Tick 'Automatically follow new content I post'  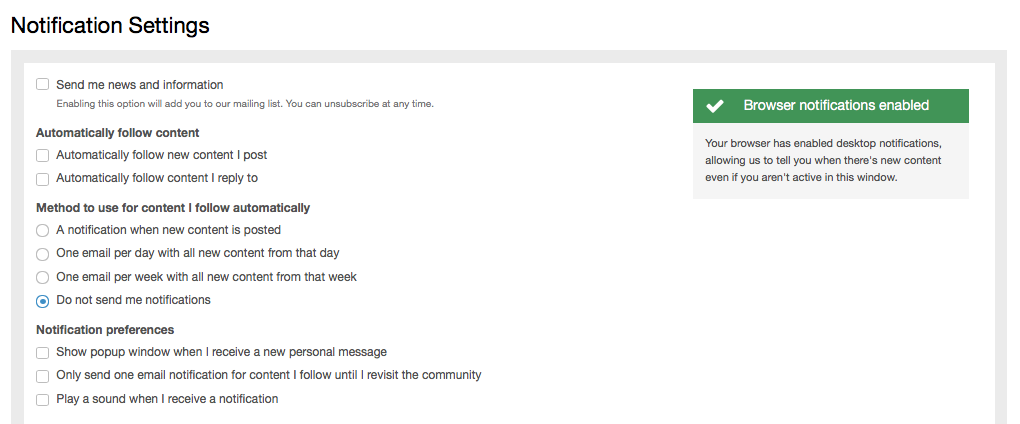coord(43,156)
